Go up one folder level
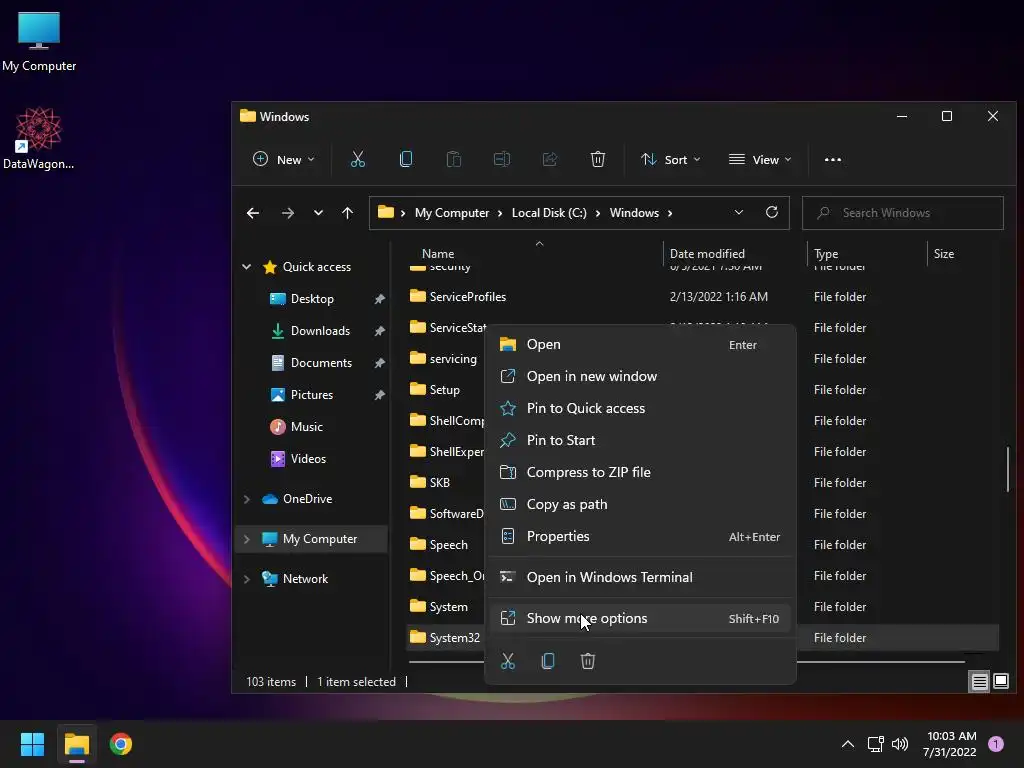Image resolution: width=1024 pixels, height=768 pixels. [x=347, y=213]
